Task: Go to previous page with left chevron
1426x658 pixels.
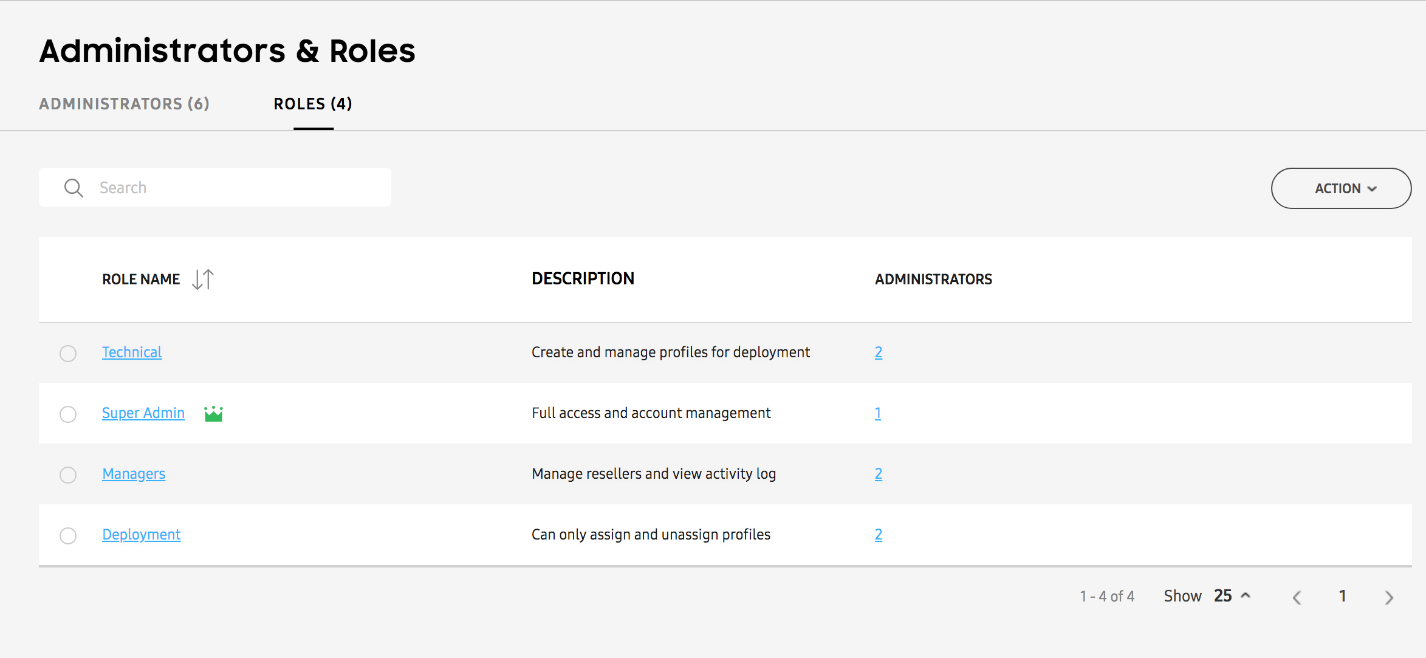Action: click(x=1297, y=597)
